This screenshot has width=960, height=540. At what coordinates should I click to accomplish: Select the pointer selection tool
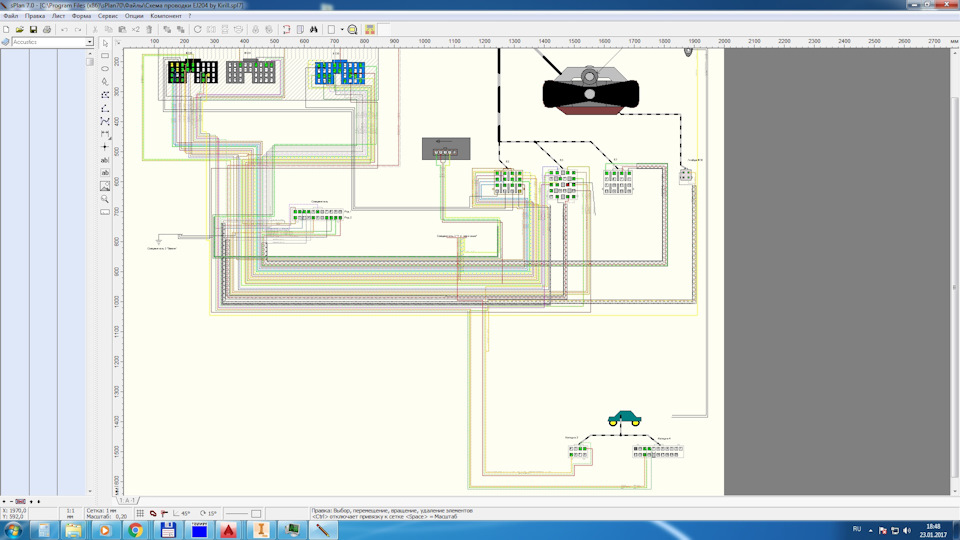(105, 44)
